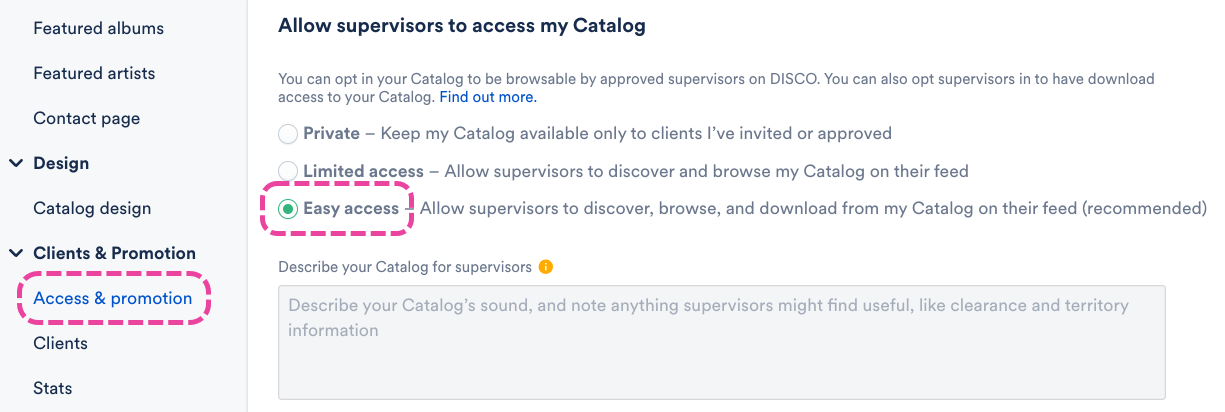Select the Easy access radio button
The image size is (1225, 412).
tap(288, 209)
